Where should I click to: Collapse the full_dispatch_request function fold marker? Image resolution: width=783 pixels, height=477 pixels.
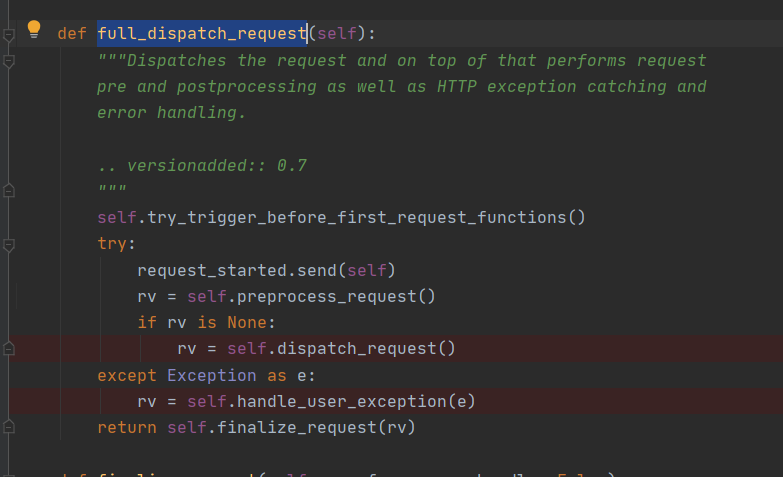pos(9,34)
